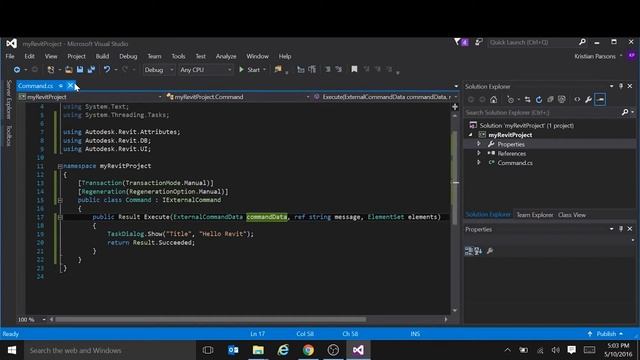This screenshot has height=360, width=640.
Task: Open the Debug menu in the menu bar
Action: pos(128,56)
